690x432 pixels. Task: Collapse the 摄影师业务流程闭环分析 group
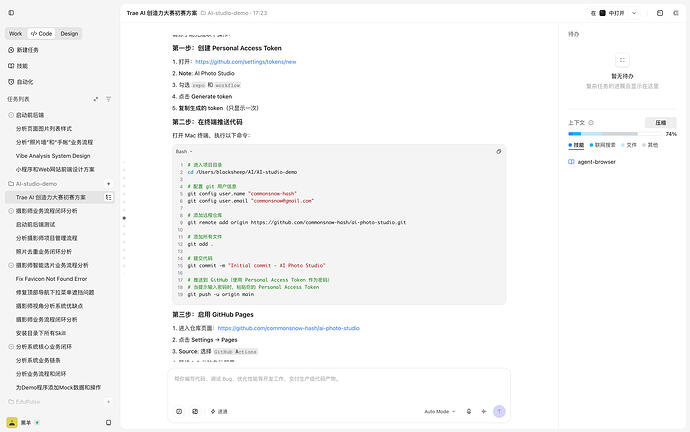tap(11, 211)
